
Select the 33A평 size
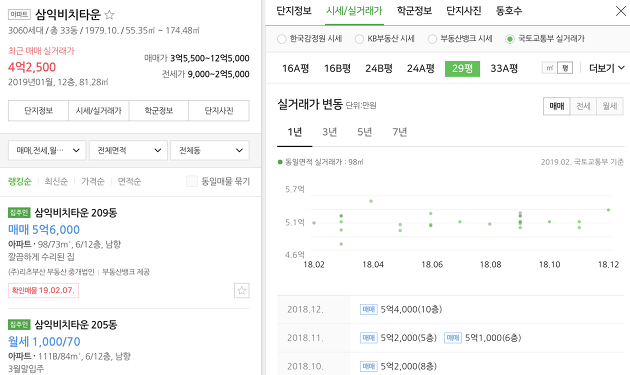click(x=504, y=69)
